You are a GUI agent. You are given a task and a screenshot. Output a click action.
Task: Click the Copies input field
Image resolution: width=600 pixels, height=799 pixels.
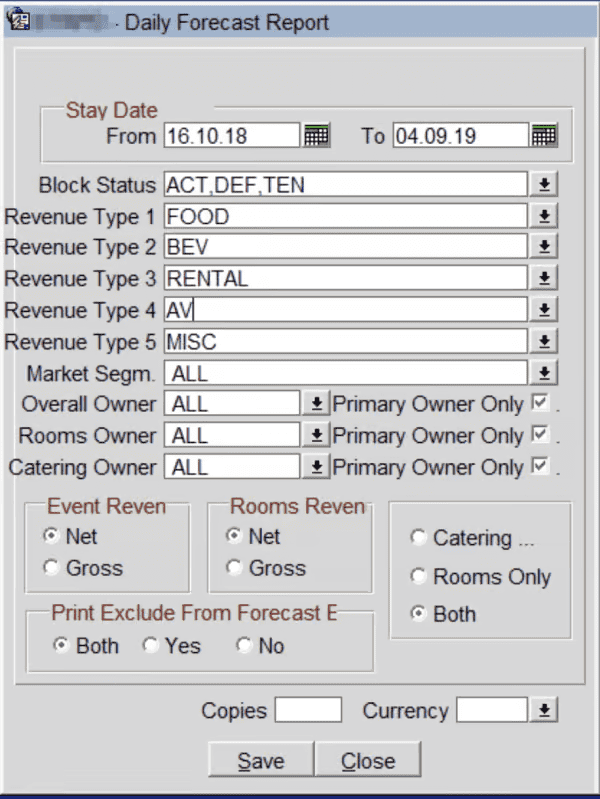[x=308, y=711]
